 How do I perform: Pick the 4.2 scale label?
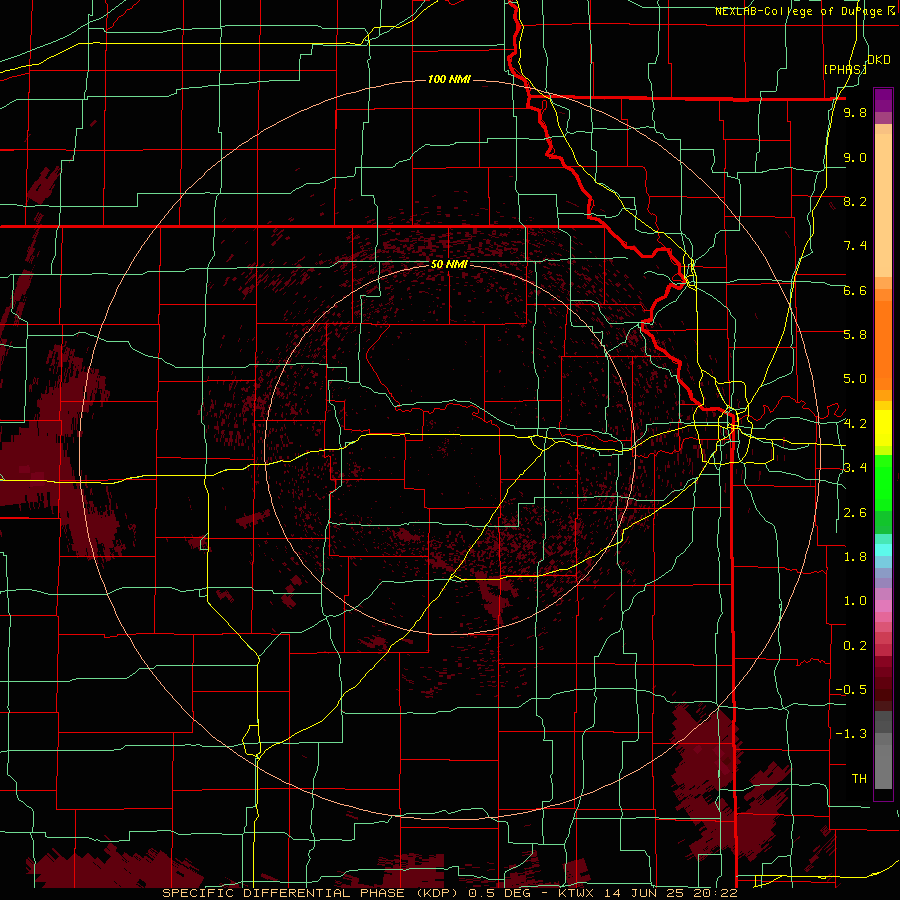pyautogui.click(x=855, y=424)
